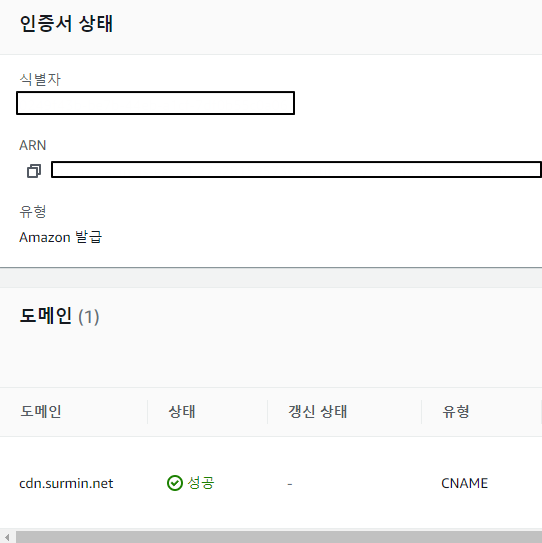Click the 도메인 column header
The height and width of the screenshot is (543, 542).
pyautogui.click(x=41, y=411)
